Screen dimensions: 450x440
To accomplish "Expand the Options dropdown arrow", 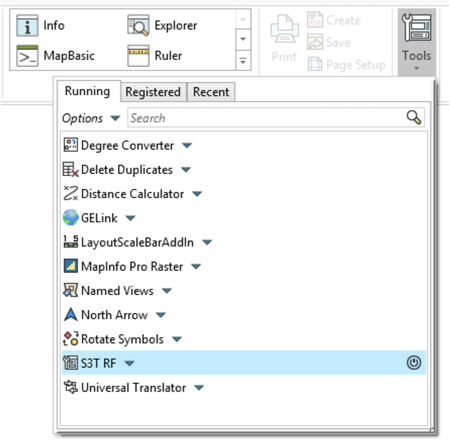I will click(115, 118).
